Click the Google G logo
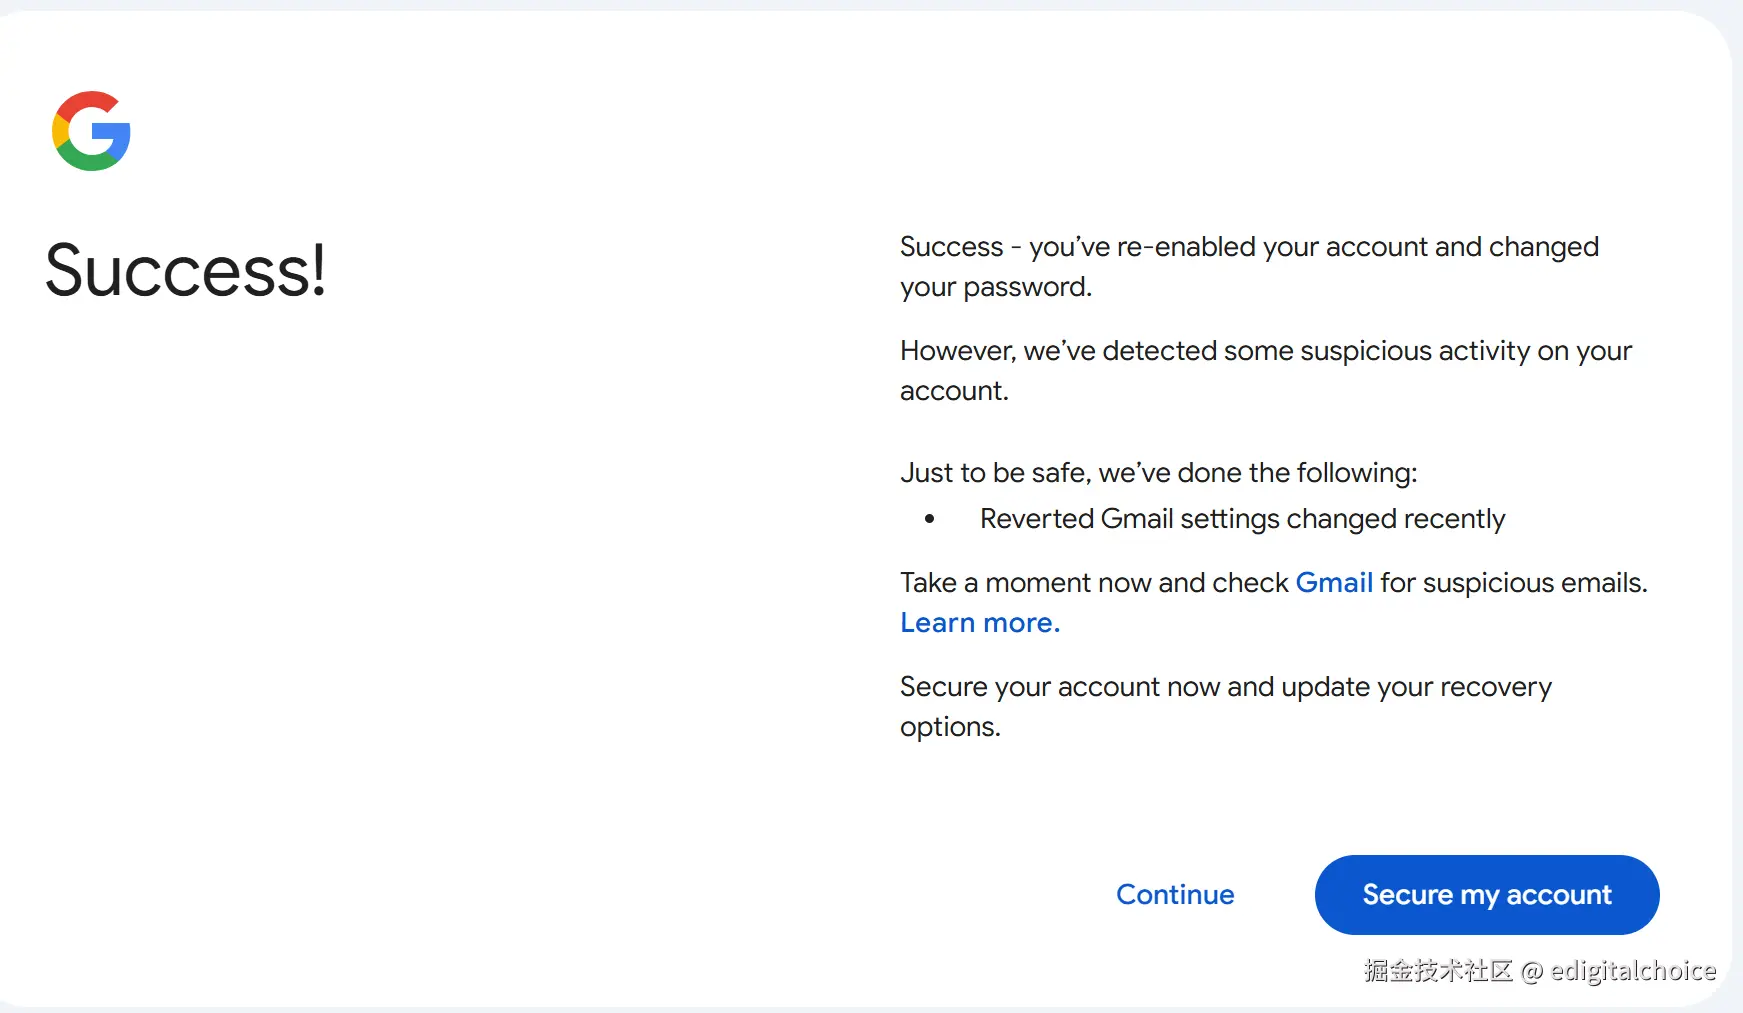 coord(91,131)
